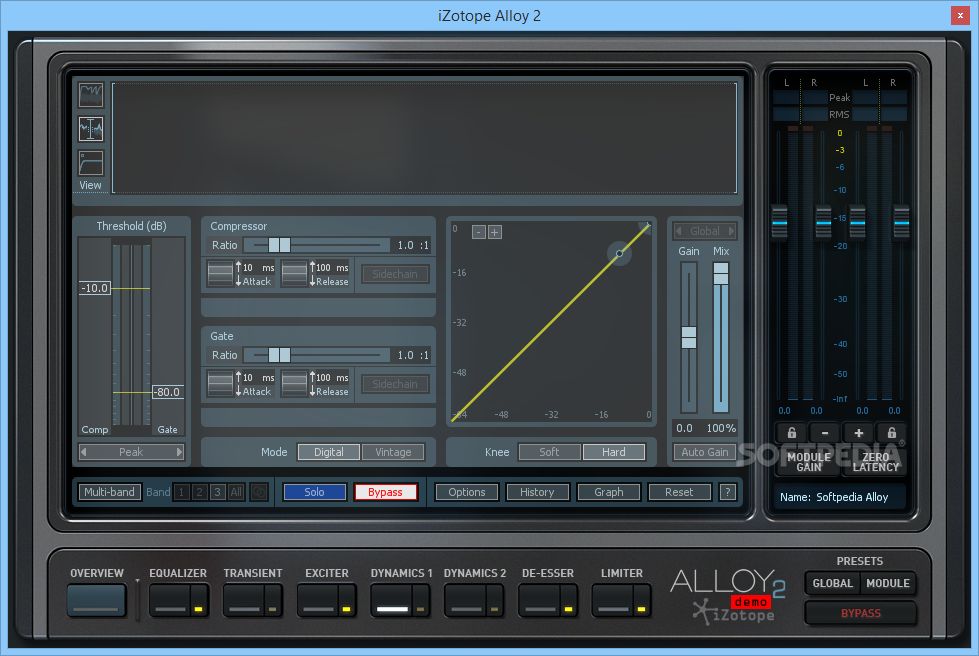This screenshot has width=979, height=656.
Task: Toggle De-Esser module power indicator
Action: [x=568, y=609]
